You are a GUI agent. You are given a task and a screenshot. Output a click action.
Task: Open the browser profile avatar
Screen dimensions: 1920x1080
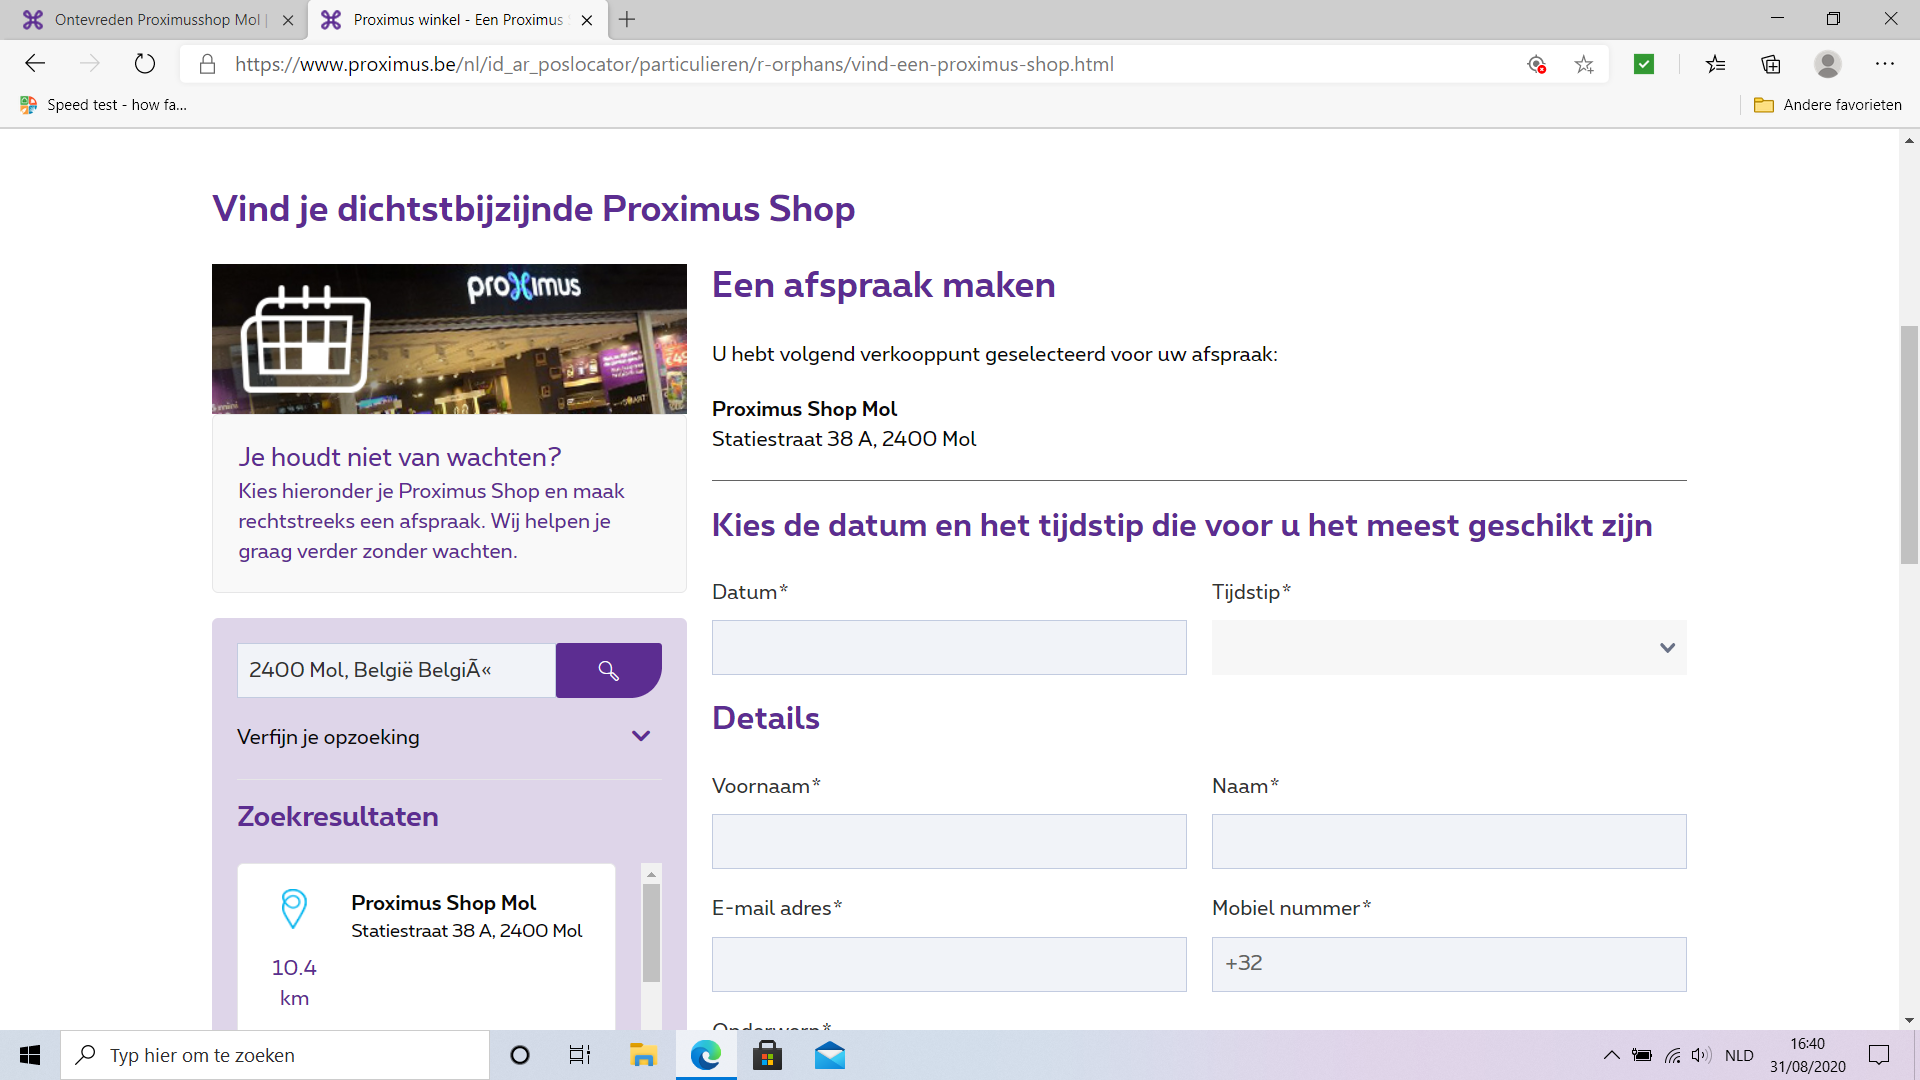1828,64
